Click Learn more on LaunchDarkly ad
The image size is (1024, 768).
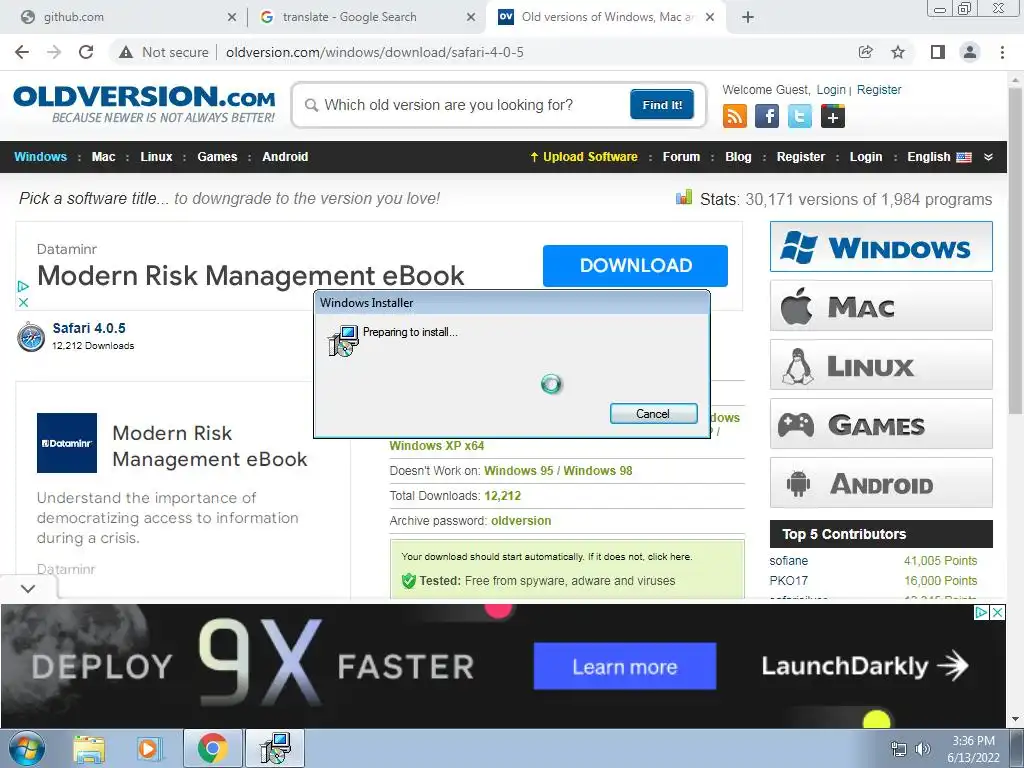point(624,666)
